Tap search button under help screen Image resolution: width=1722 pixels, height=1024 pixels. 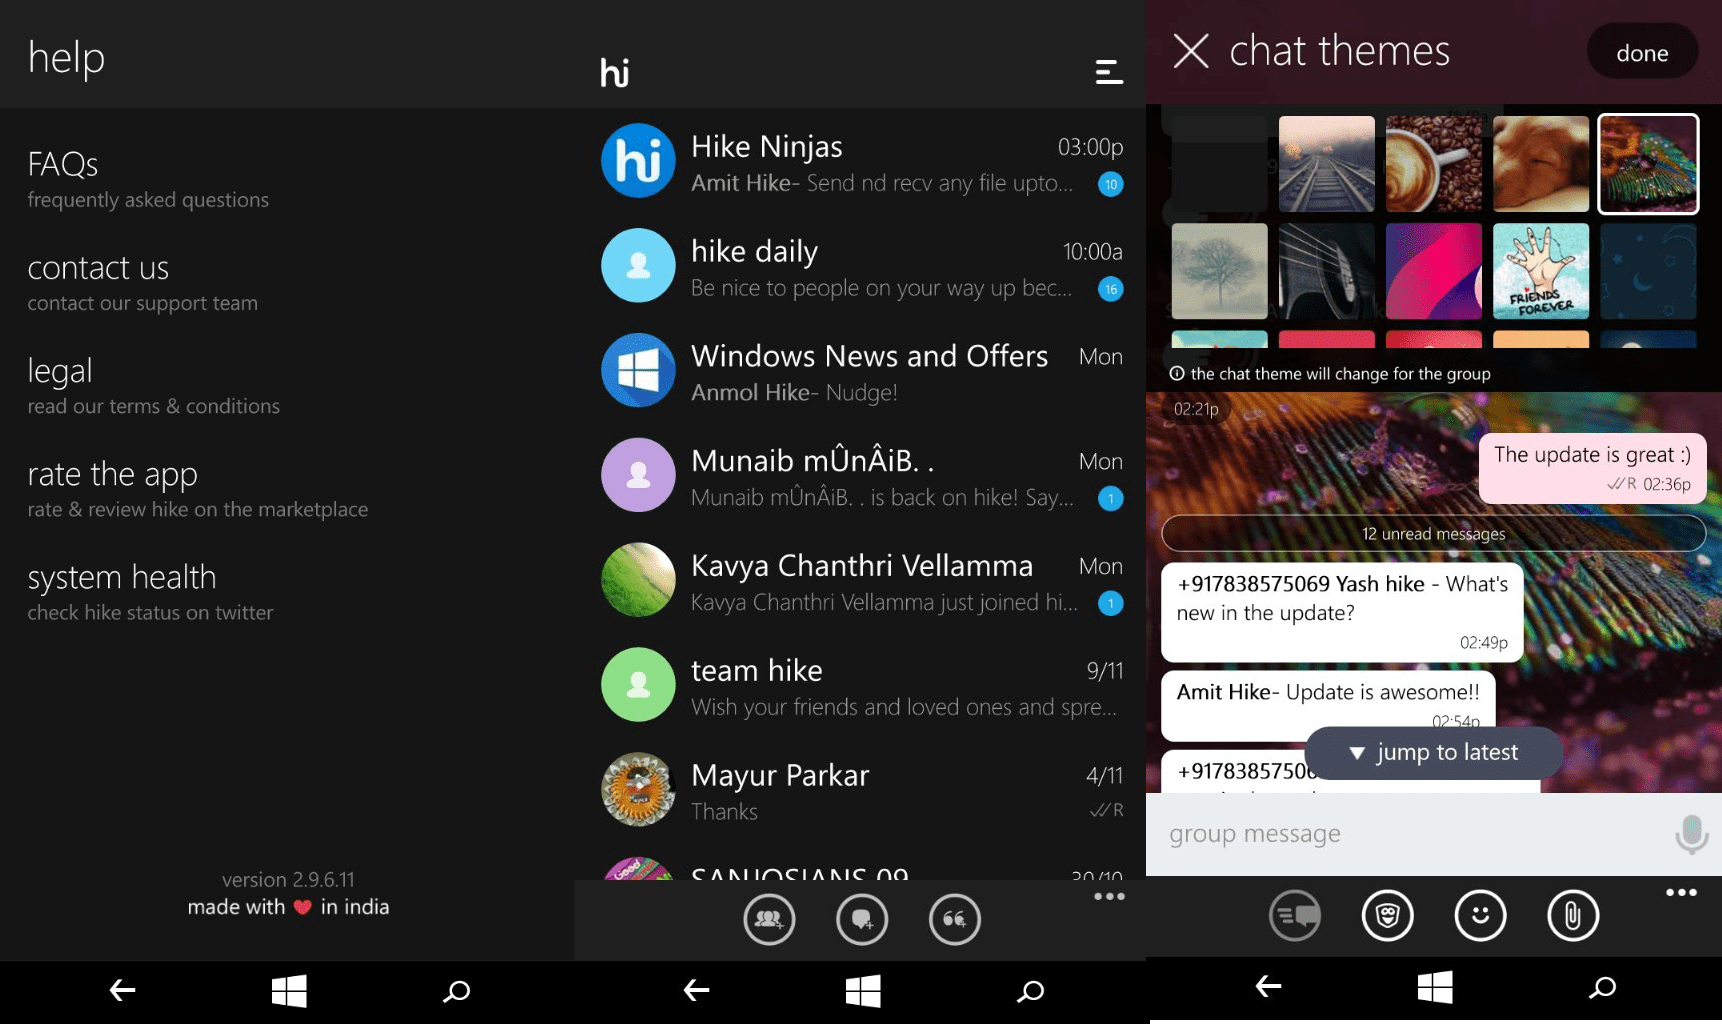pos(457,991)
